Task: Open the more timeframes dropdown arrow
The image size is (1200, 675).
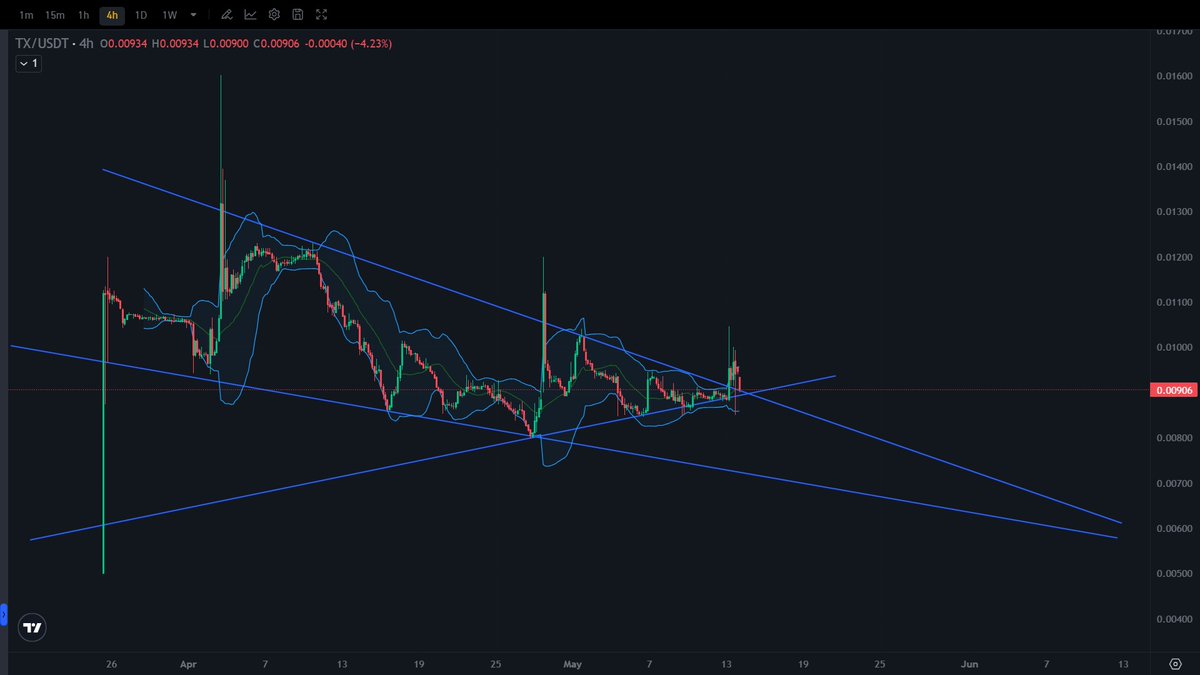Action: coord(194,15)
